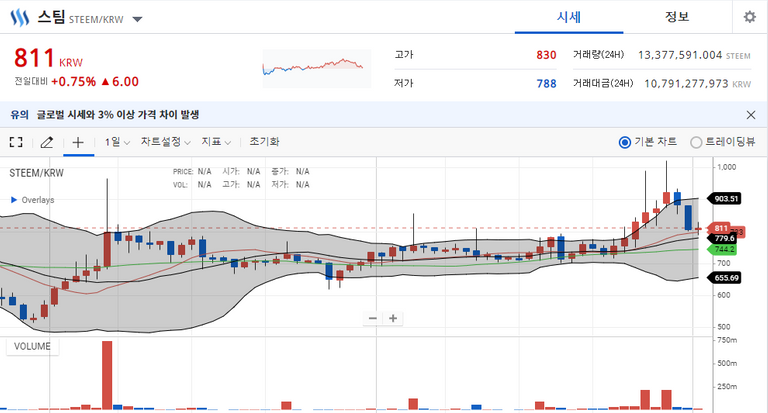Expand the Overlays section
Viewport: 768px width, 413px height.
(32, 200)
